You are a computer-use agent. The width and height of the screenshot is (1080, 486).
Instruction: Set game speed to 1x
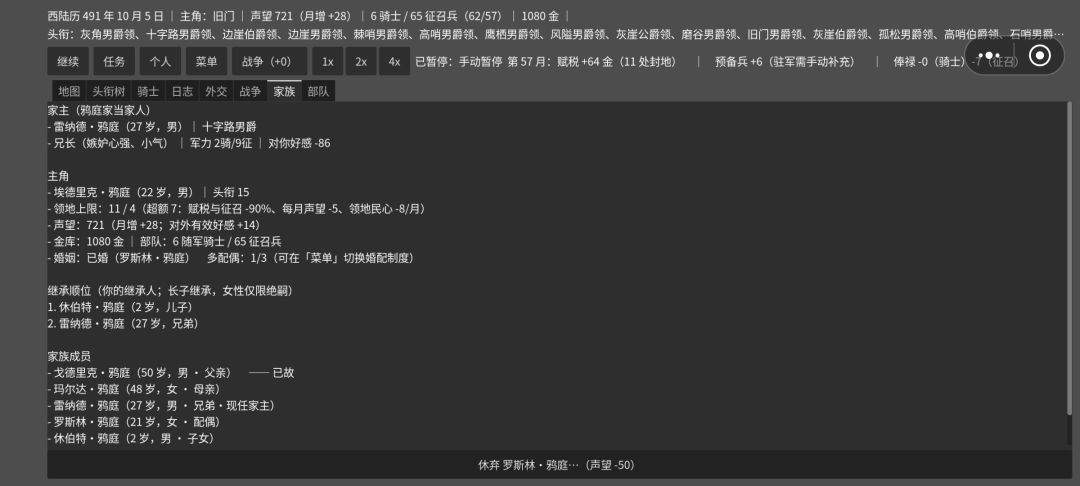[x=328, y=61]
